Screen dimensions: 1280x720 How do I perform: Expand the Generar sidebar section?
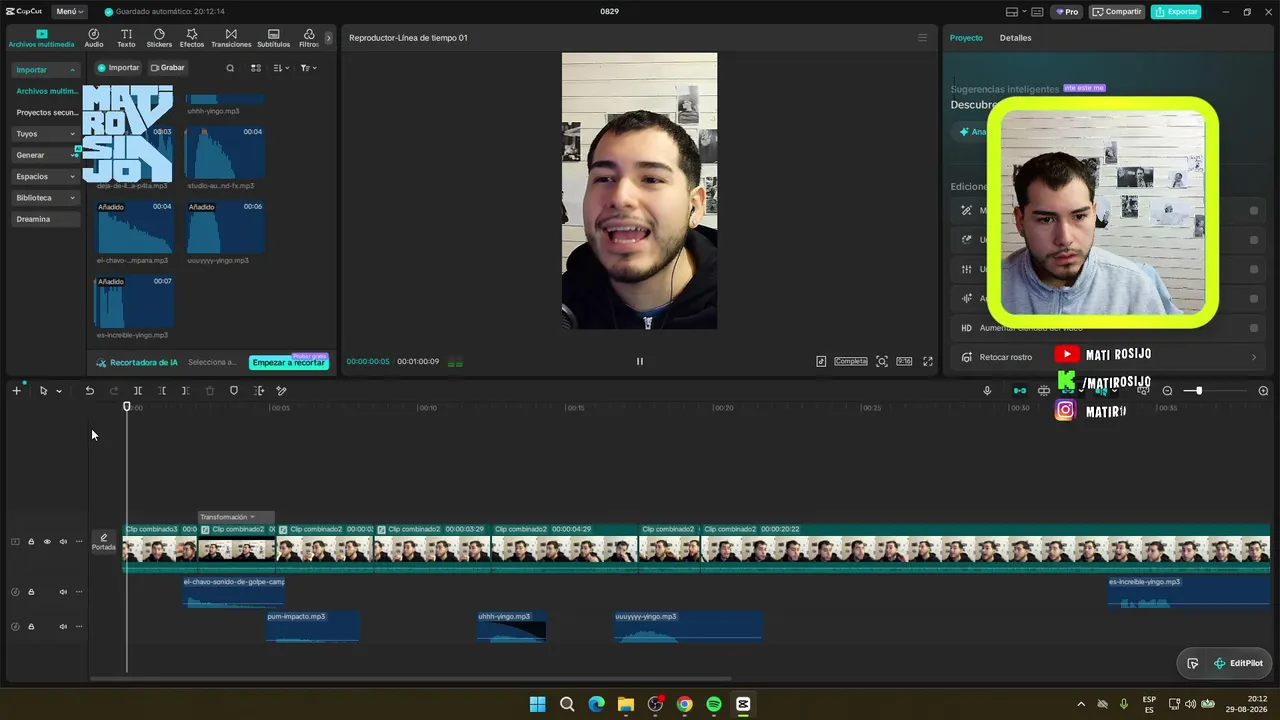pyautogui.click(x=45, y=155)
